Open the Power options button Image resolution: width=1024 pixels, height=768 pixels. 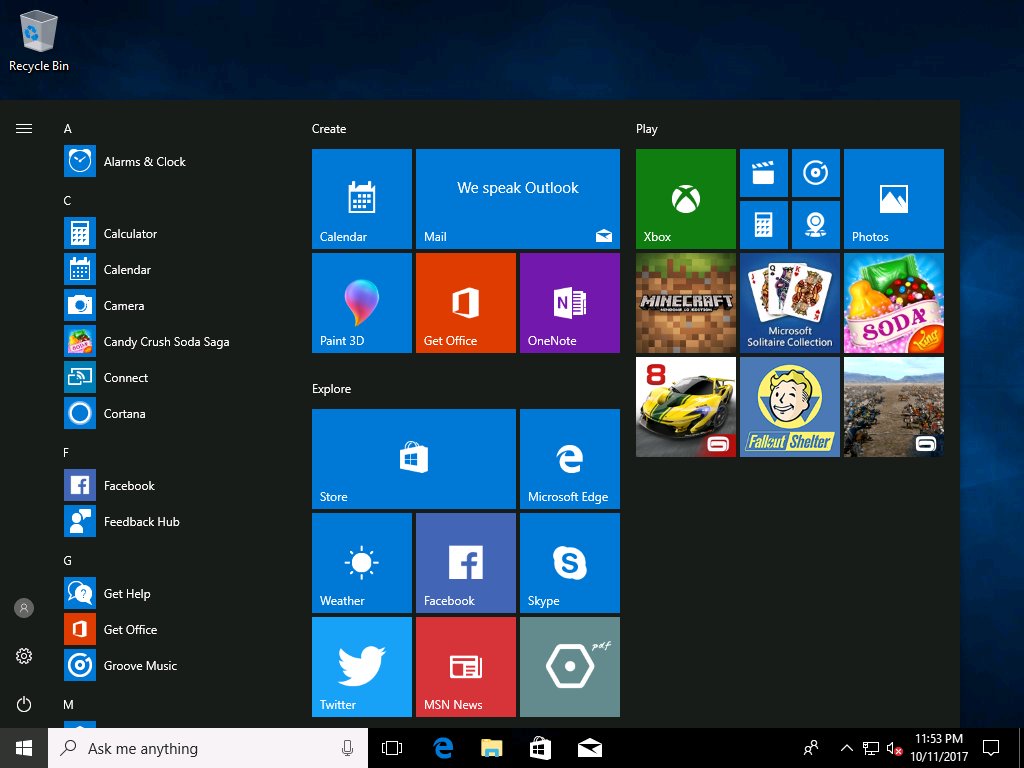pyautogui.click(x=24, y=704)
